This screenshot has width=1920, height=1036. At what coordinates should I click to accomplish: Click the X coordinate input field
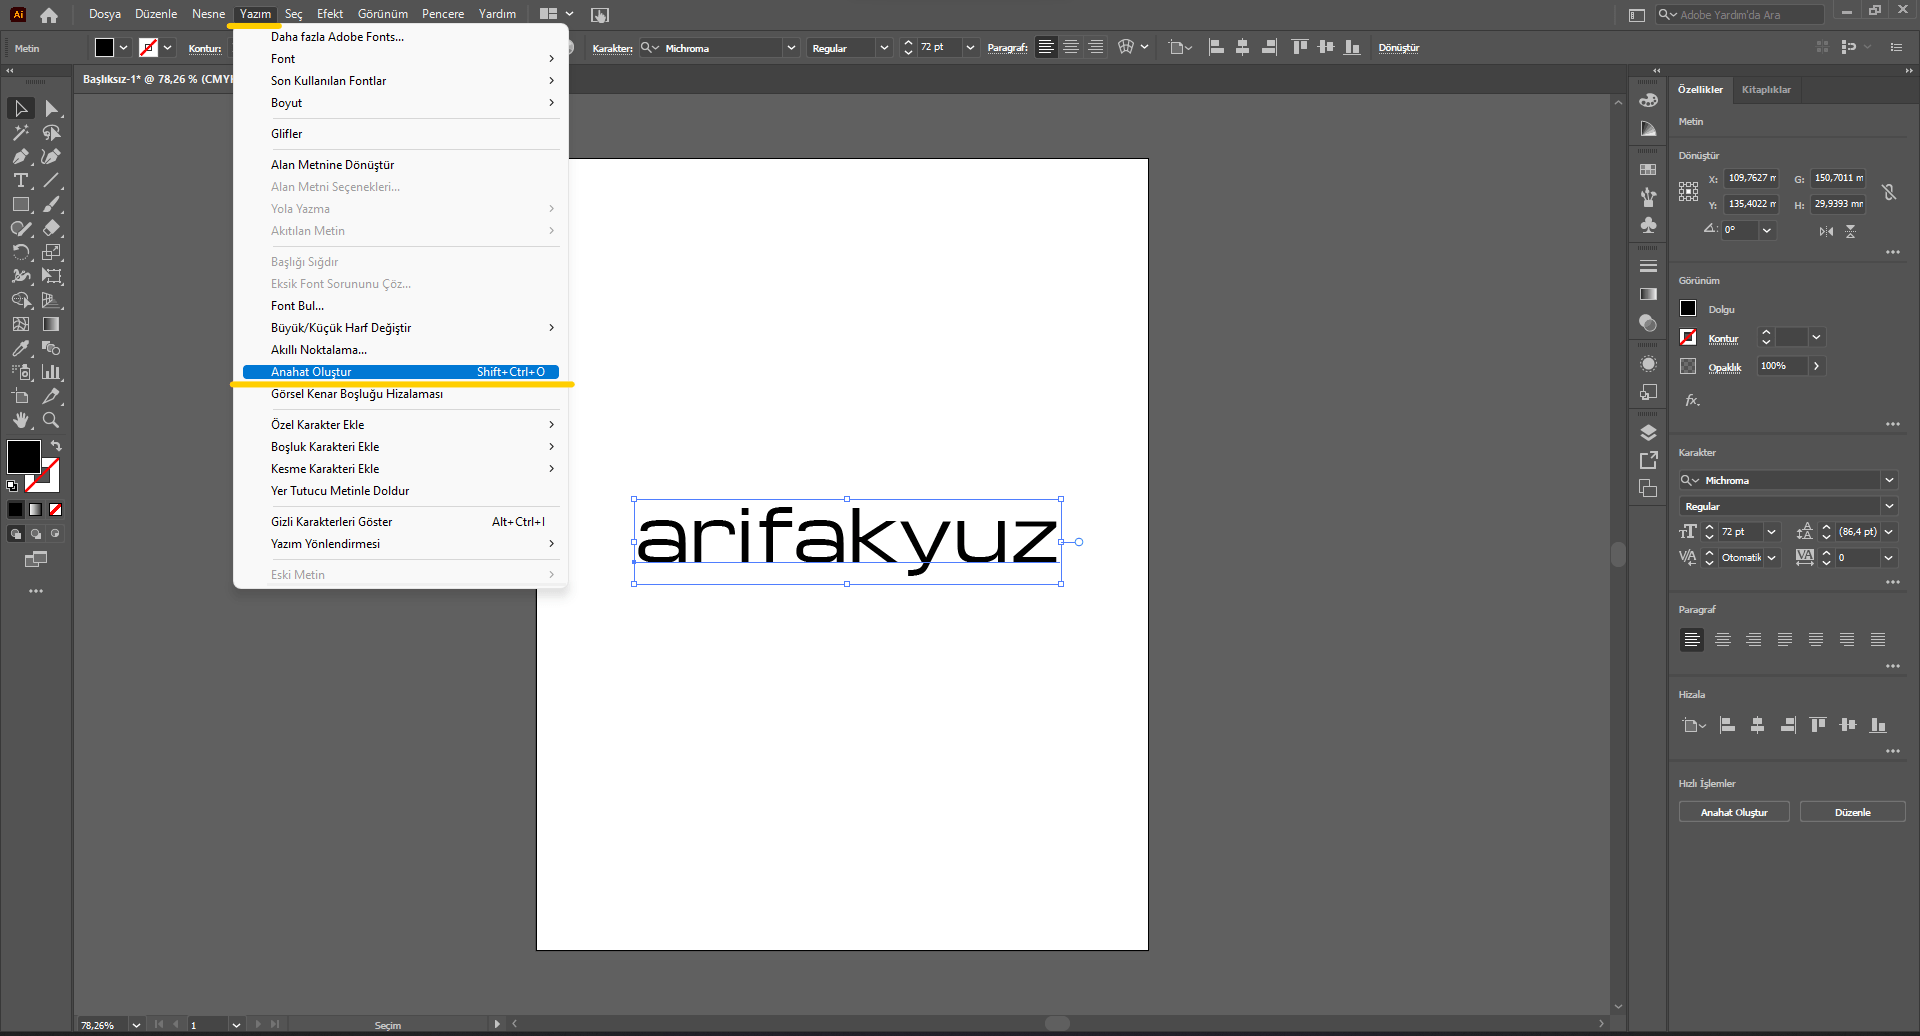1751,178
